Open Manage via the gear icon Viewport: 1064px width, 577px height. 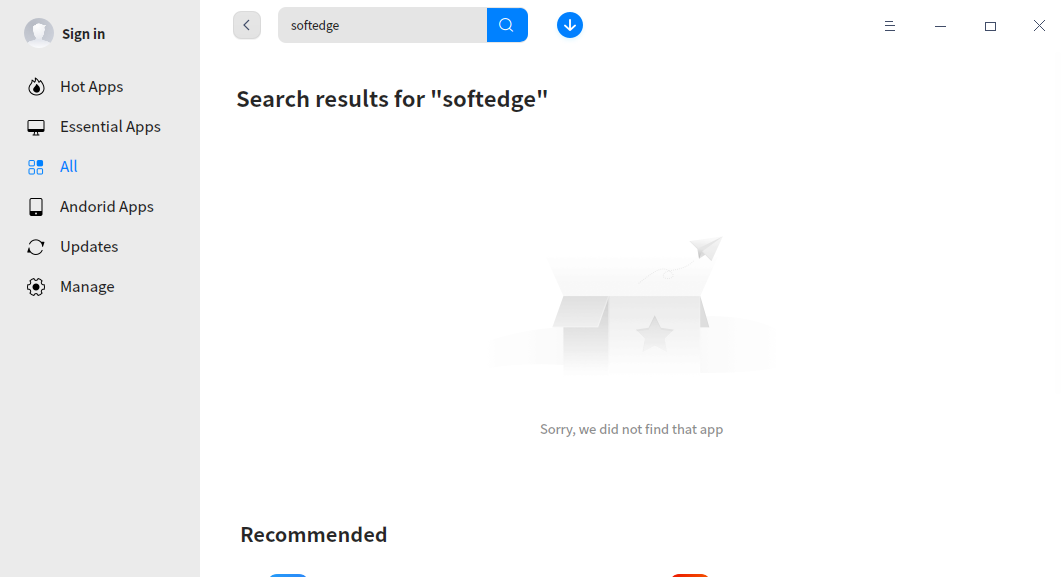tap(36, 286)
